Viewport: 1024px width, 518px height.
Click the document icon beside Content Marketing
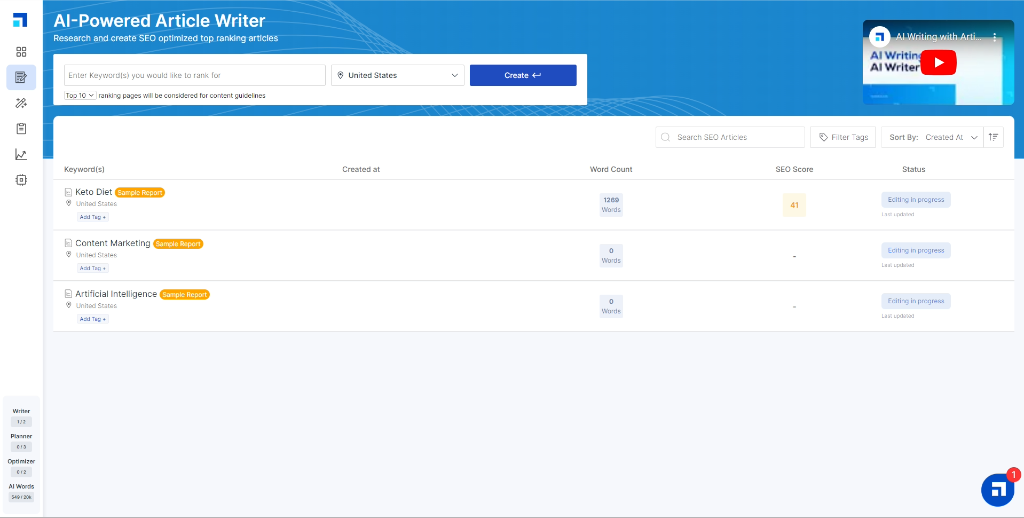click(68, 243)
